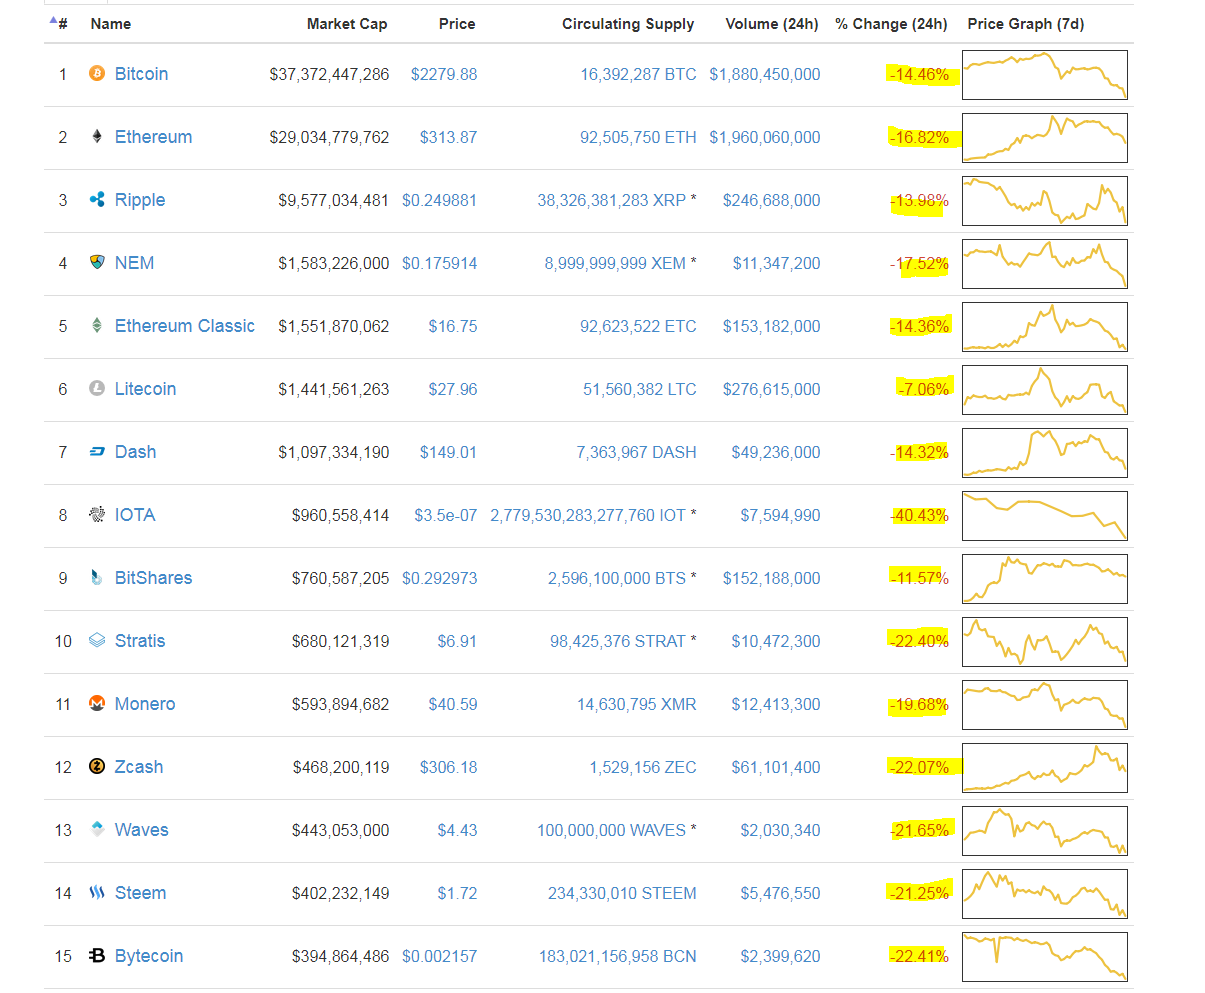
Task: Click the Ethereum Classic icon
Action: pos(97,326)
